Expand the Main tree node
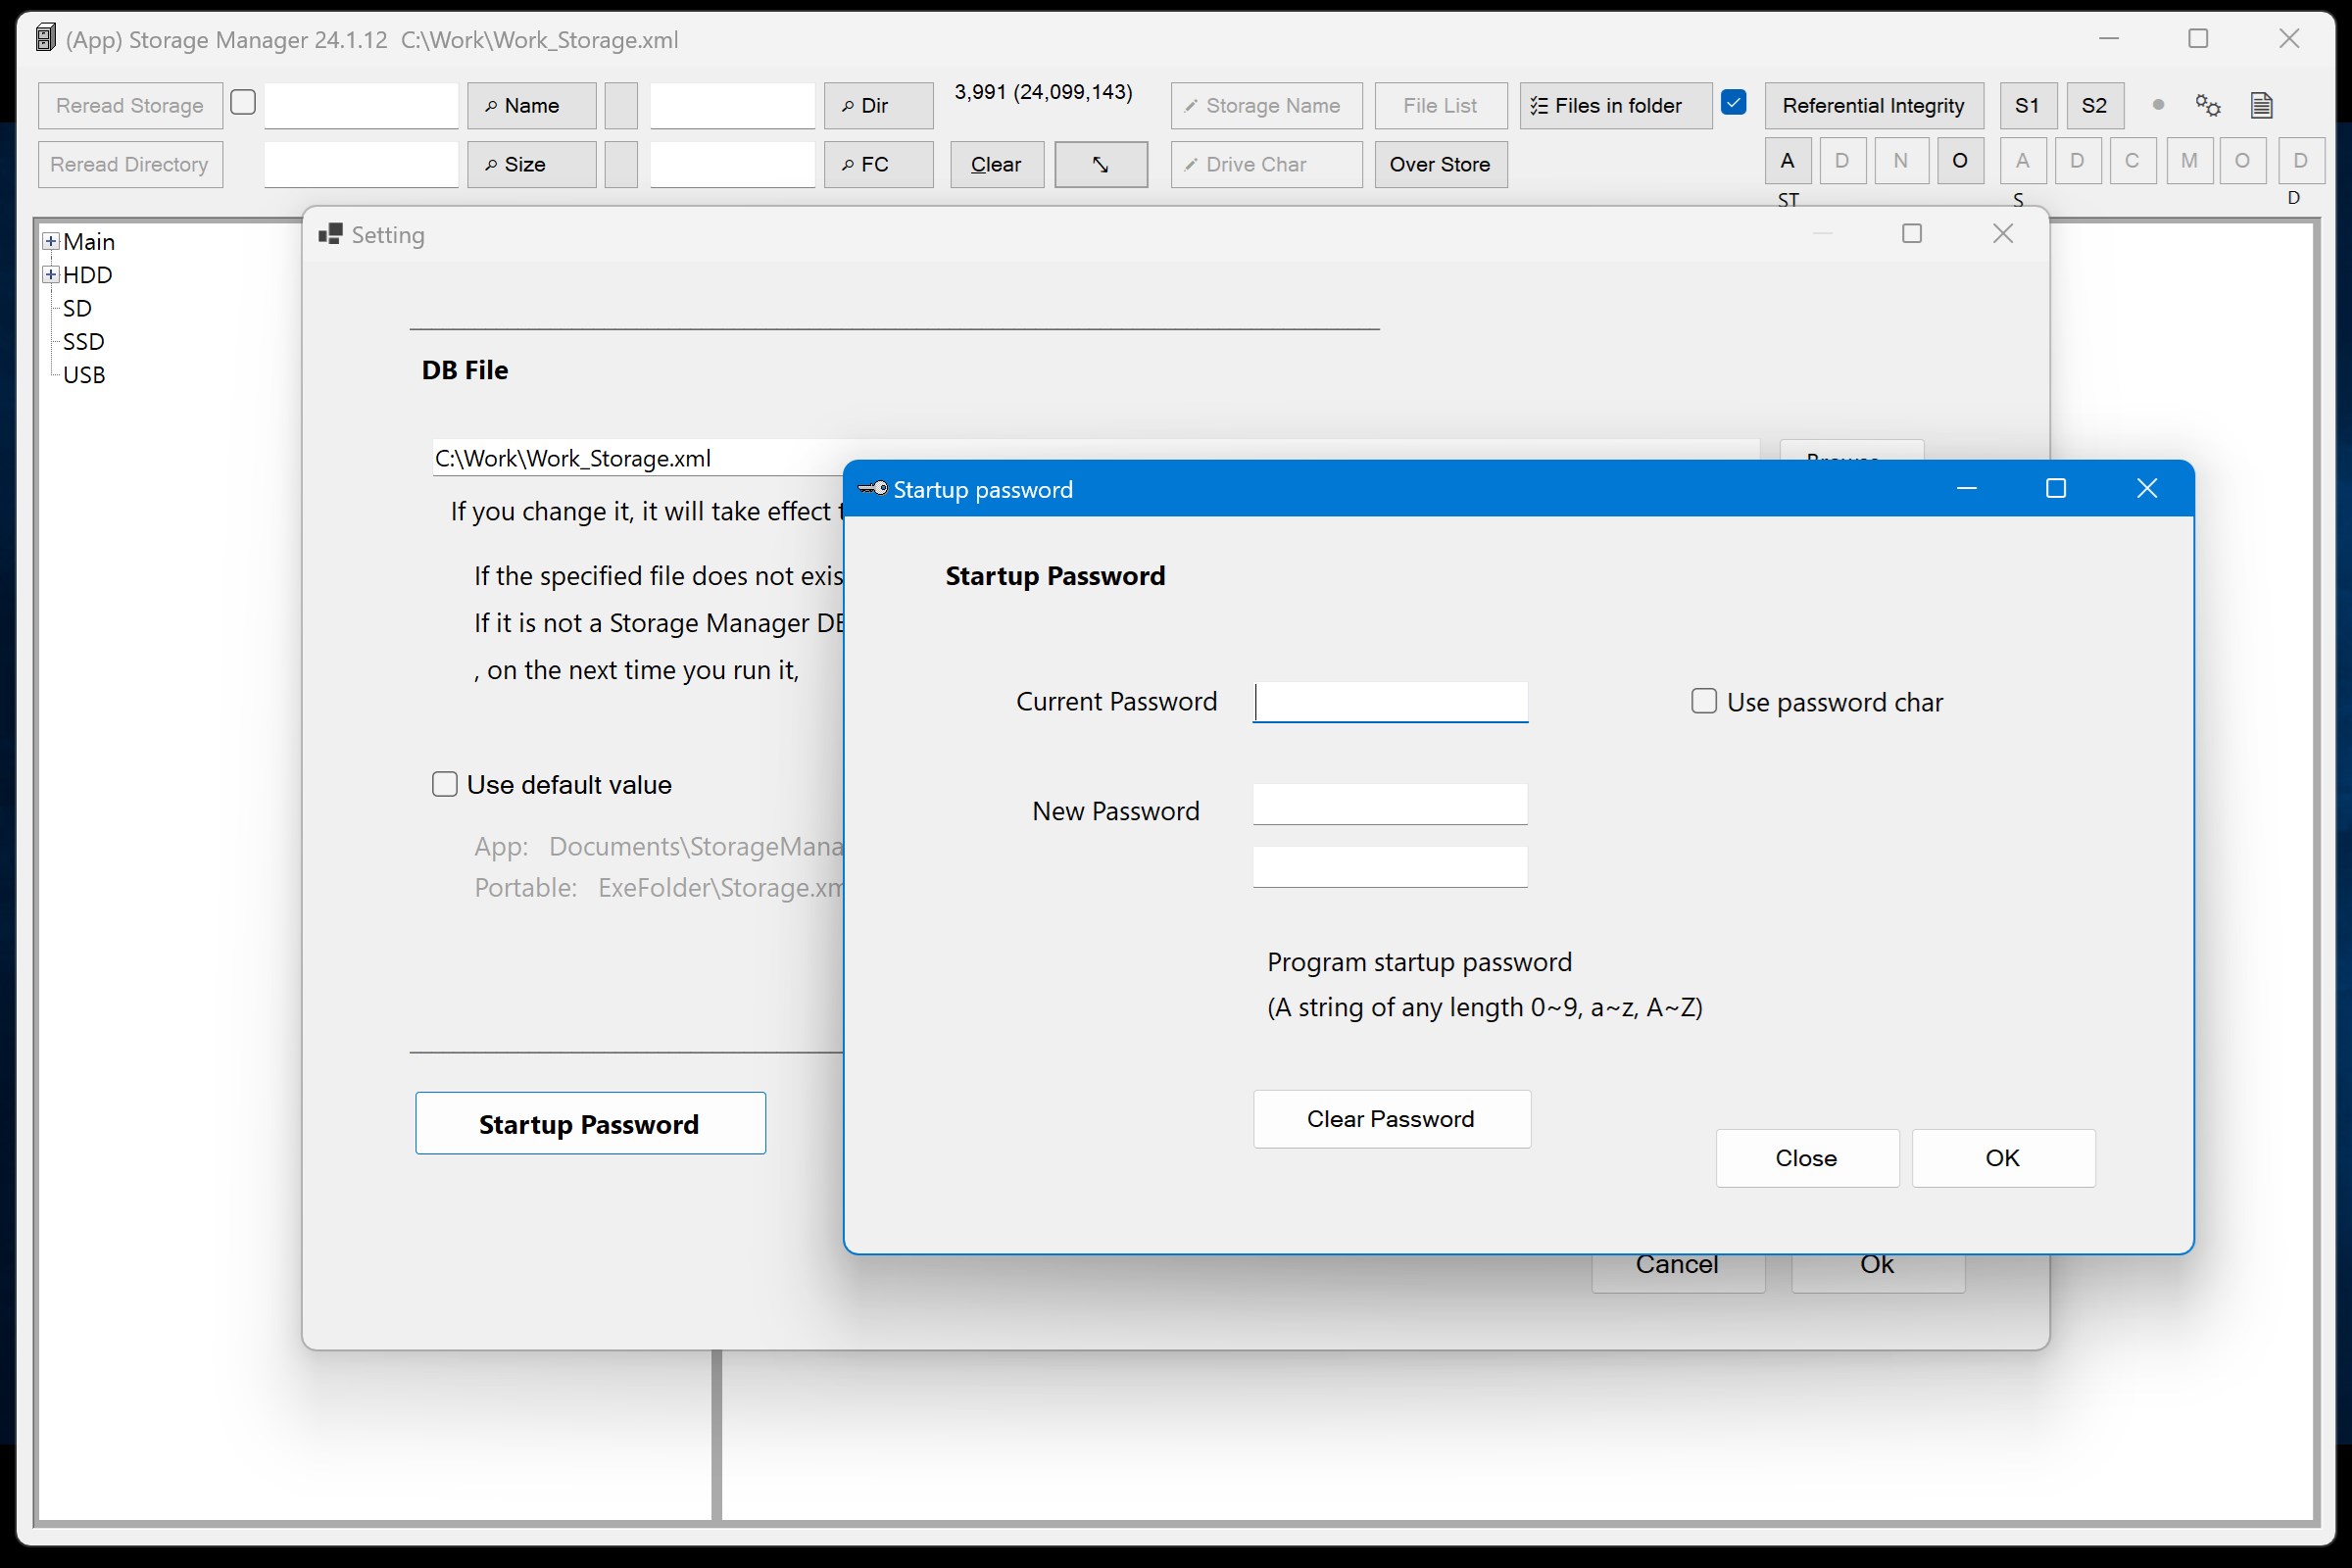Viewport: 2352px width, 1568px height. pos(50,241)
